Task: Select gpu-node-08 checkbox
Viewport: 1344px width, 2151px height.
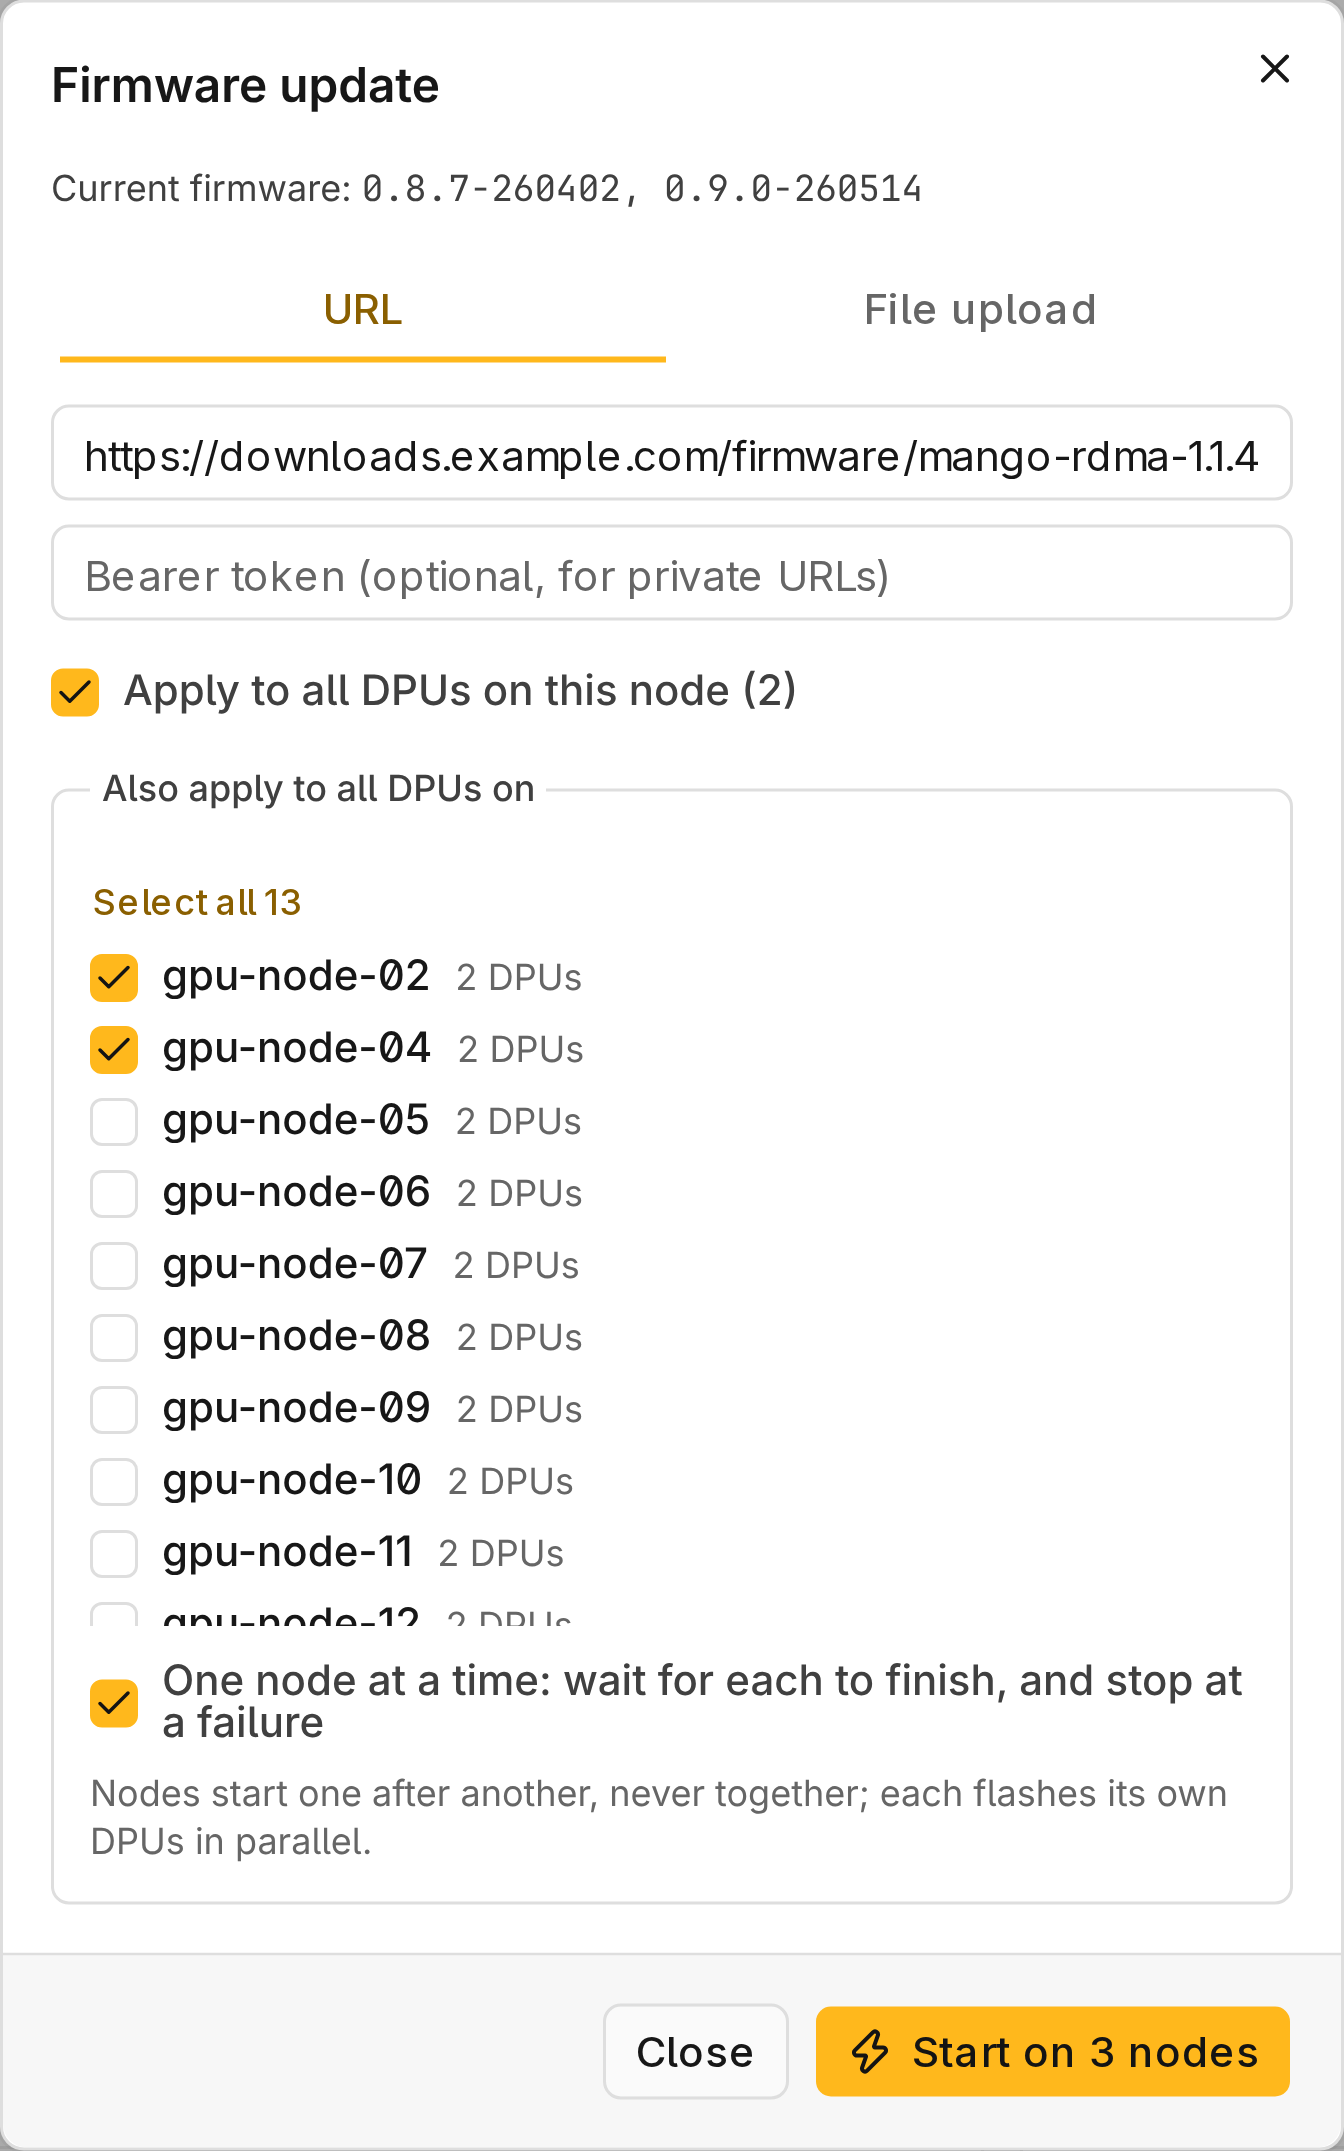Action: click(x=114, y=1337)
